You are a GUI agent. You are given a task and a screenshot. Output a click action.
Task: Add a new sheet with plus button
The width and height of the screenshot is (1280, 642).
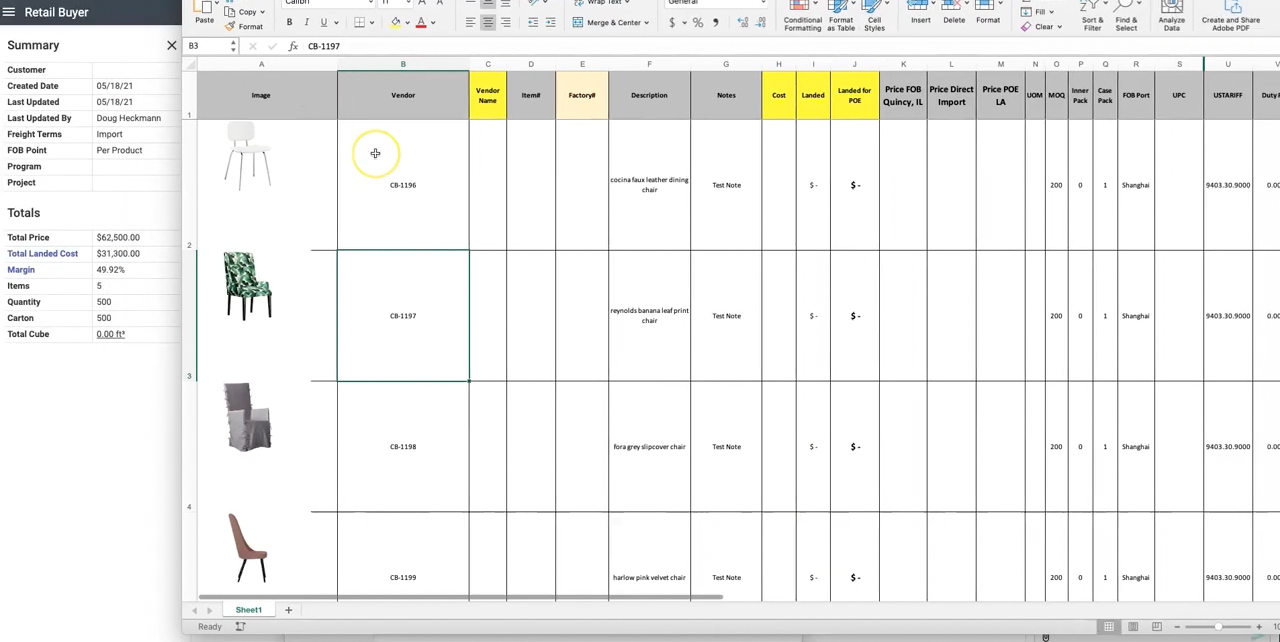click(x=288, y=610)
